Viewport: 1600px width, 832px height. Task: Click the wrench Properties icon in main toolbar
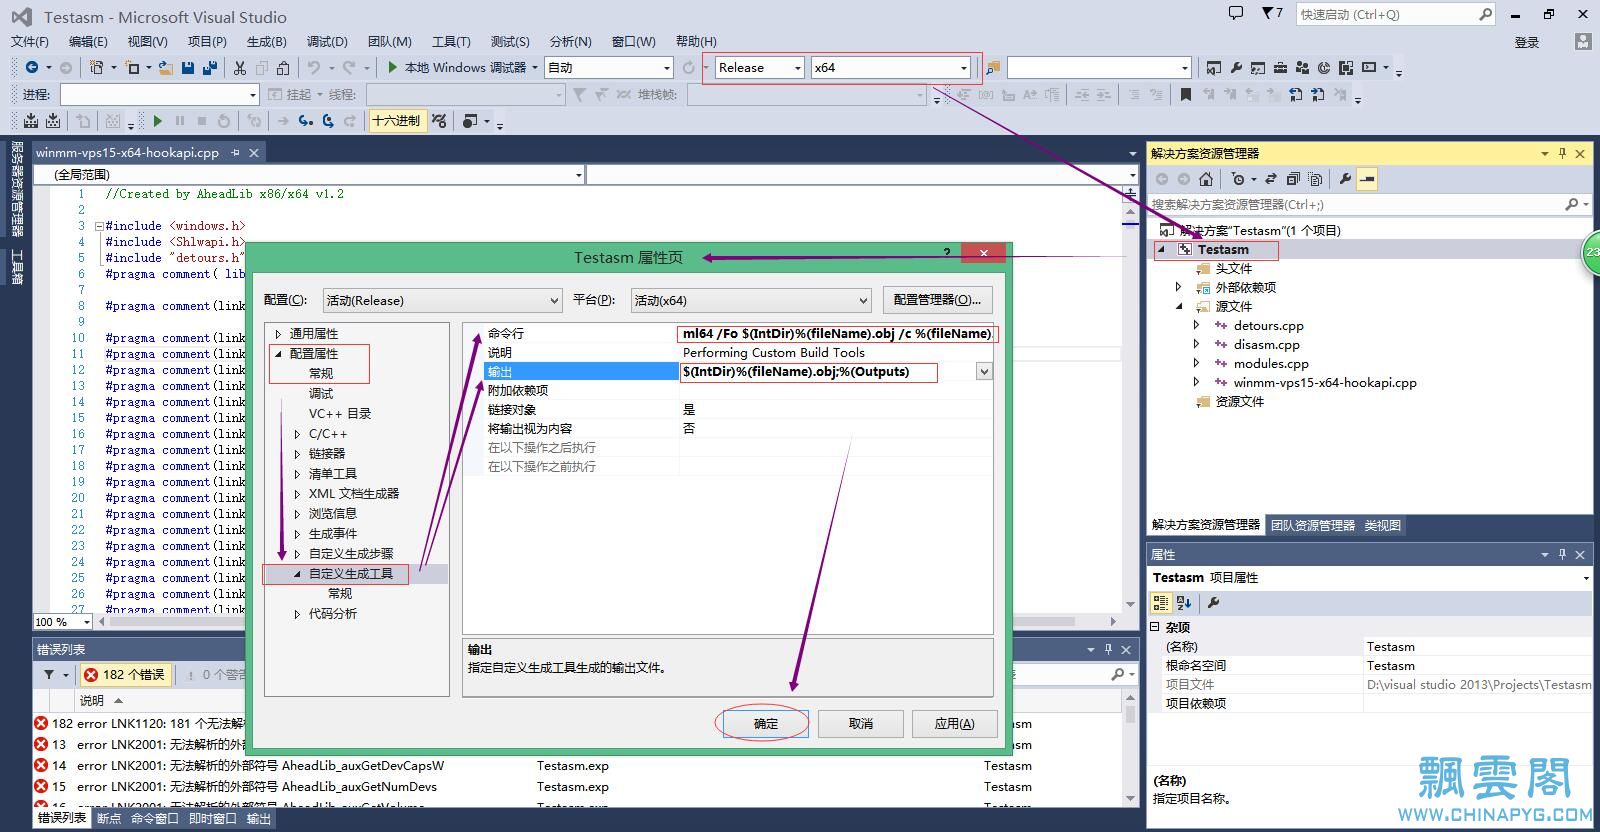(x=1236, y=67)
